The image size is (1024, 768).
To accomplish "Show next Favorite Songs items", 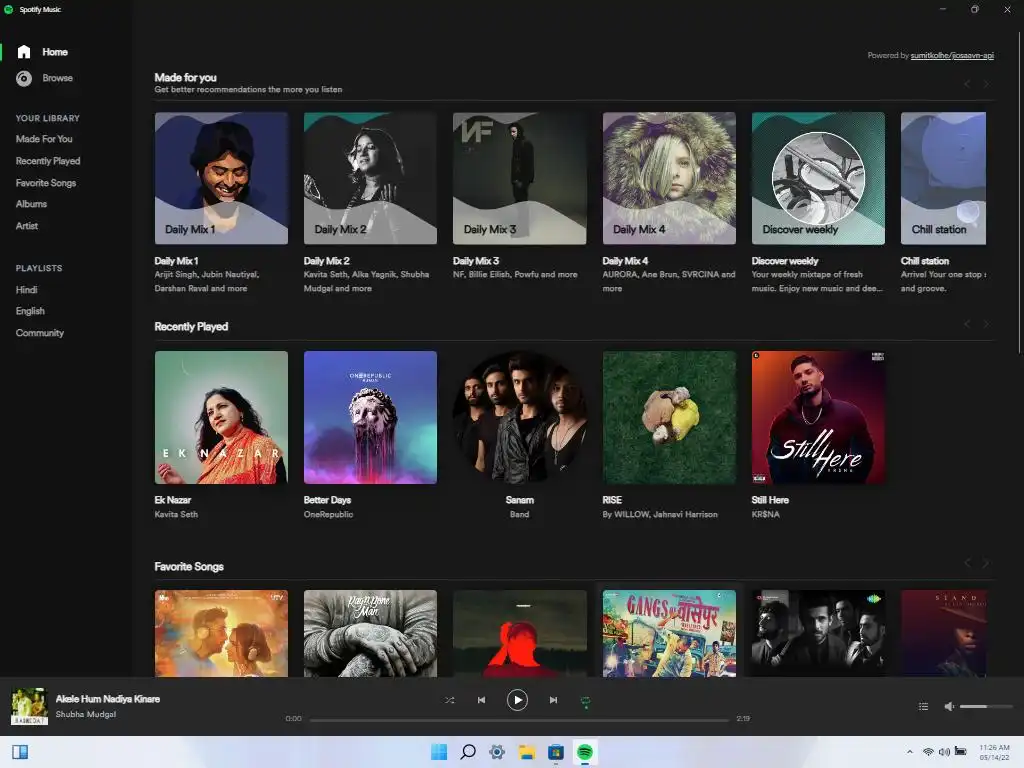I will pyautogui.click(x=986, y=563).
